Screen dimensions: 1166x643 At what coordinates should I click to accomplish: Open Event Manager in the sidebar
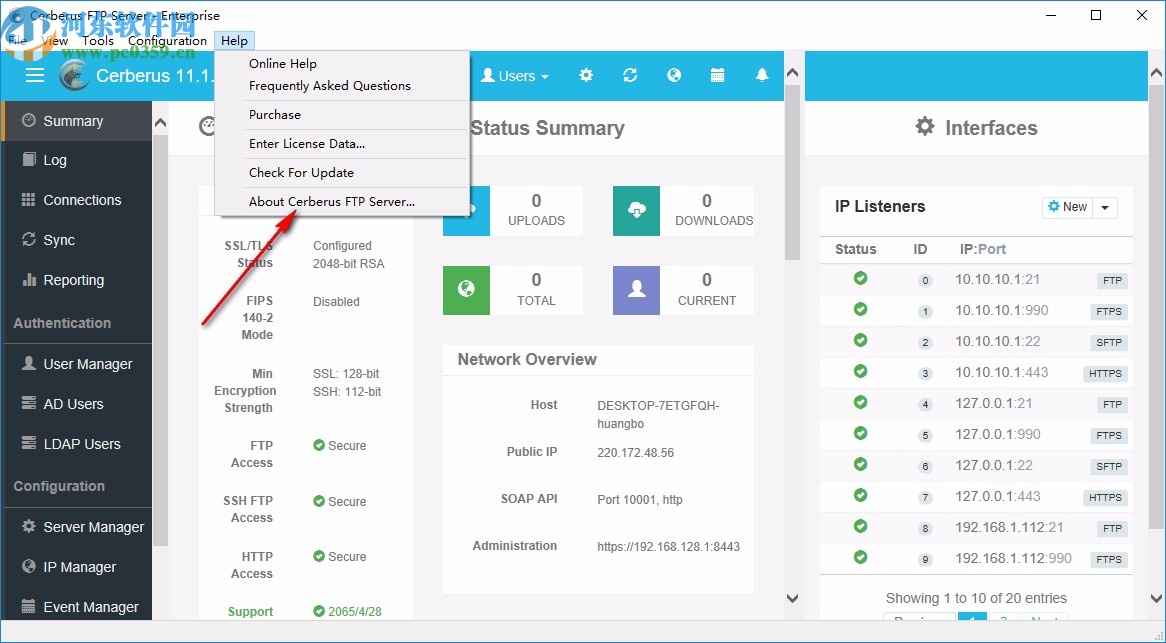click(77, 607)
